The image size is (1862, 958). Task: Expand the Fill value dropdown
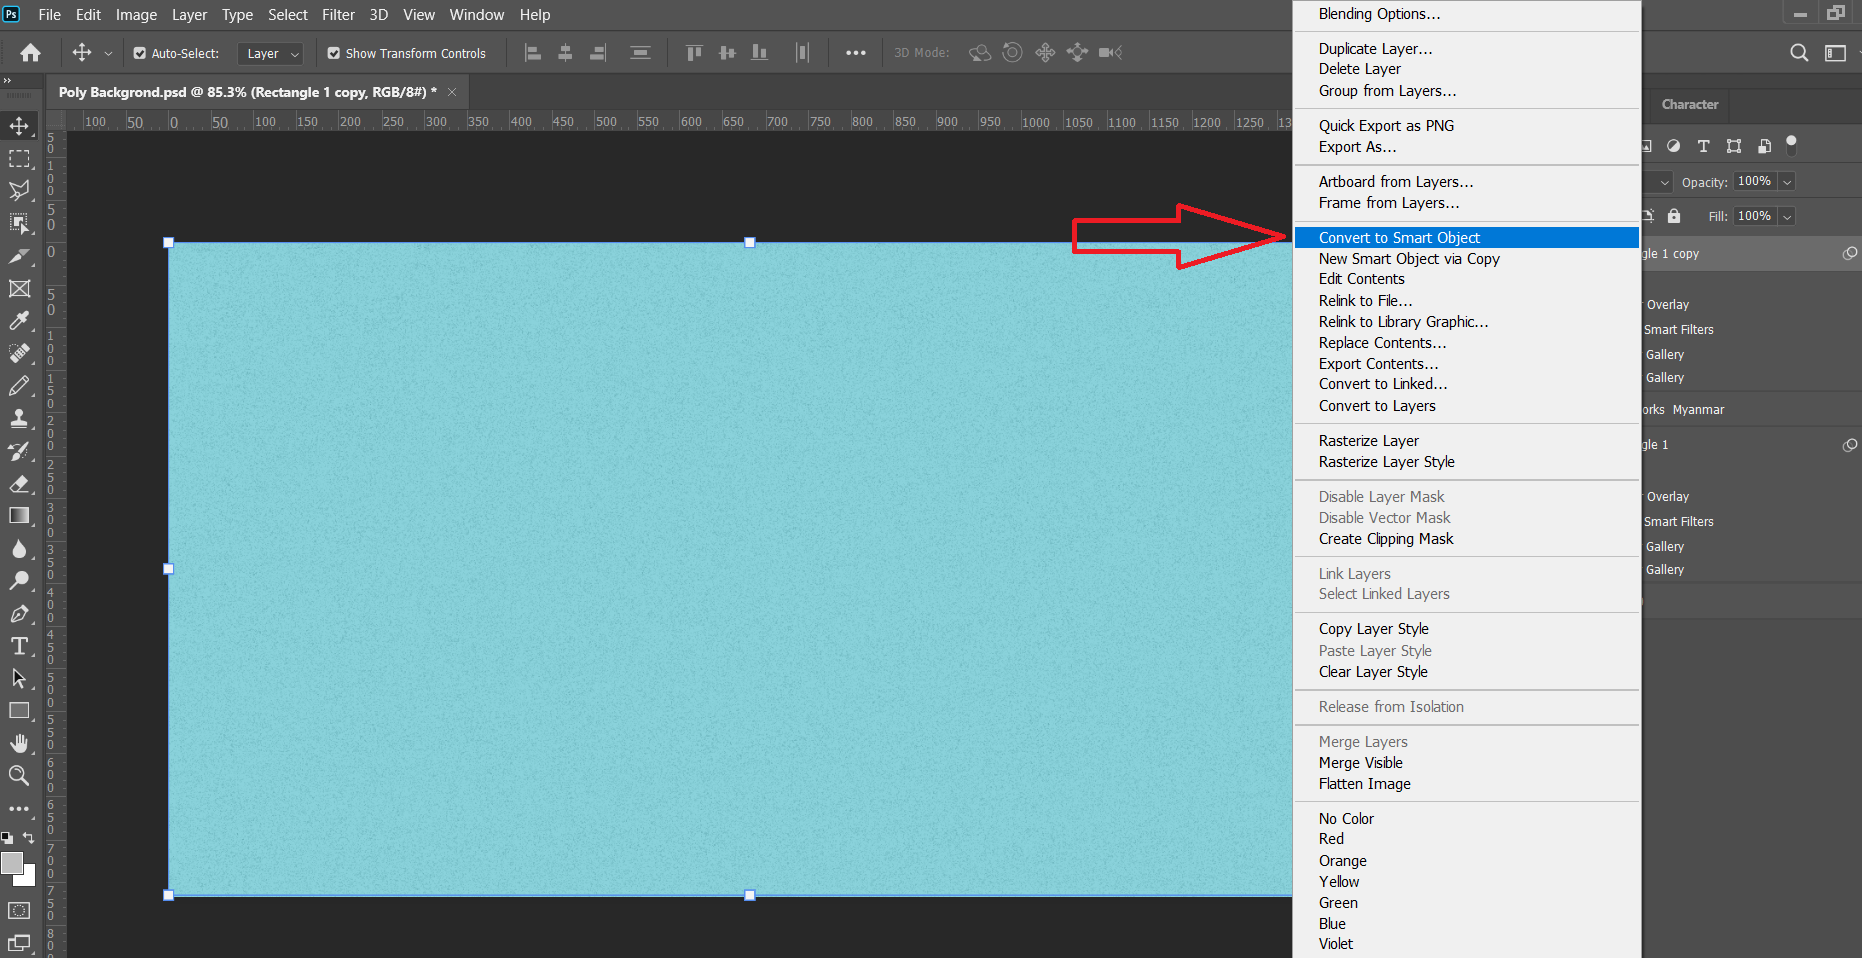(1787, 217)
